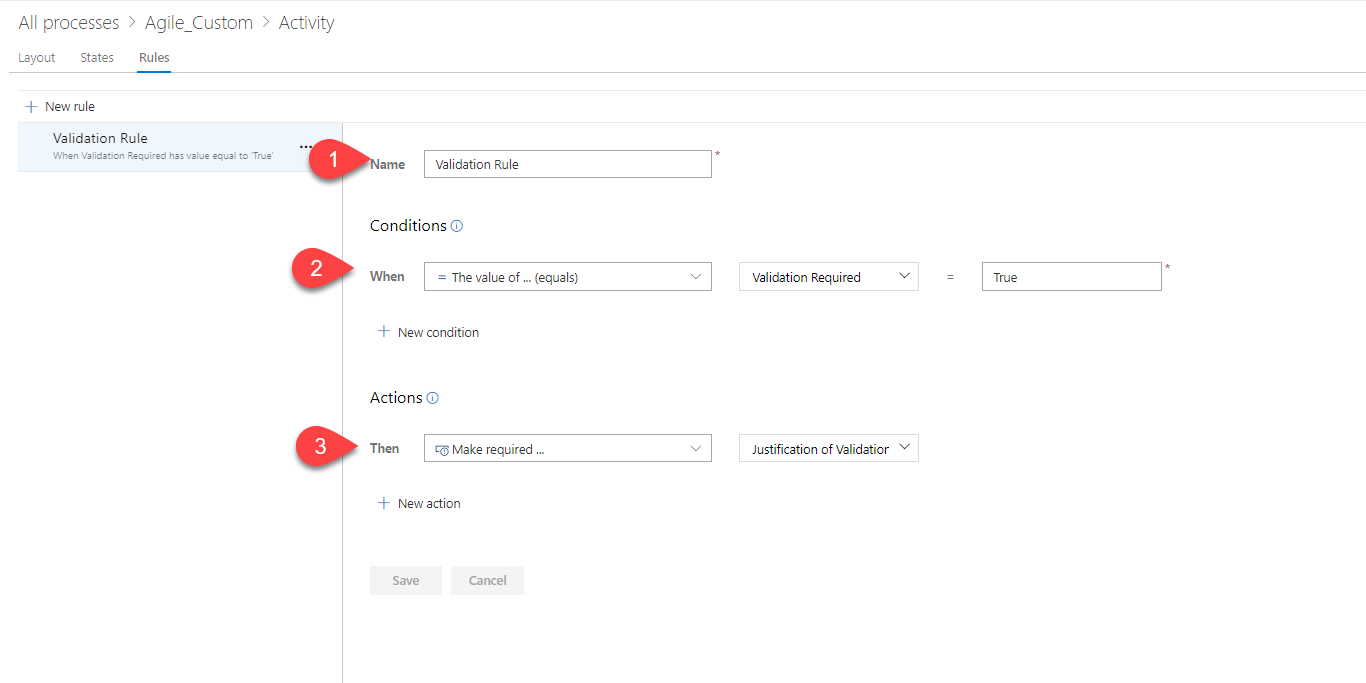Click the rule Name text field

567,164
